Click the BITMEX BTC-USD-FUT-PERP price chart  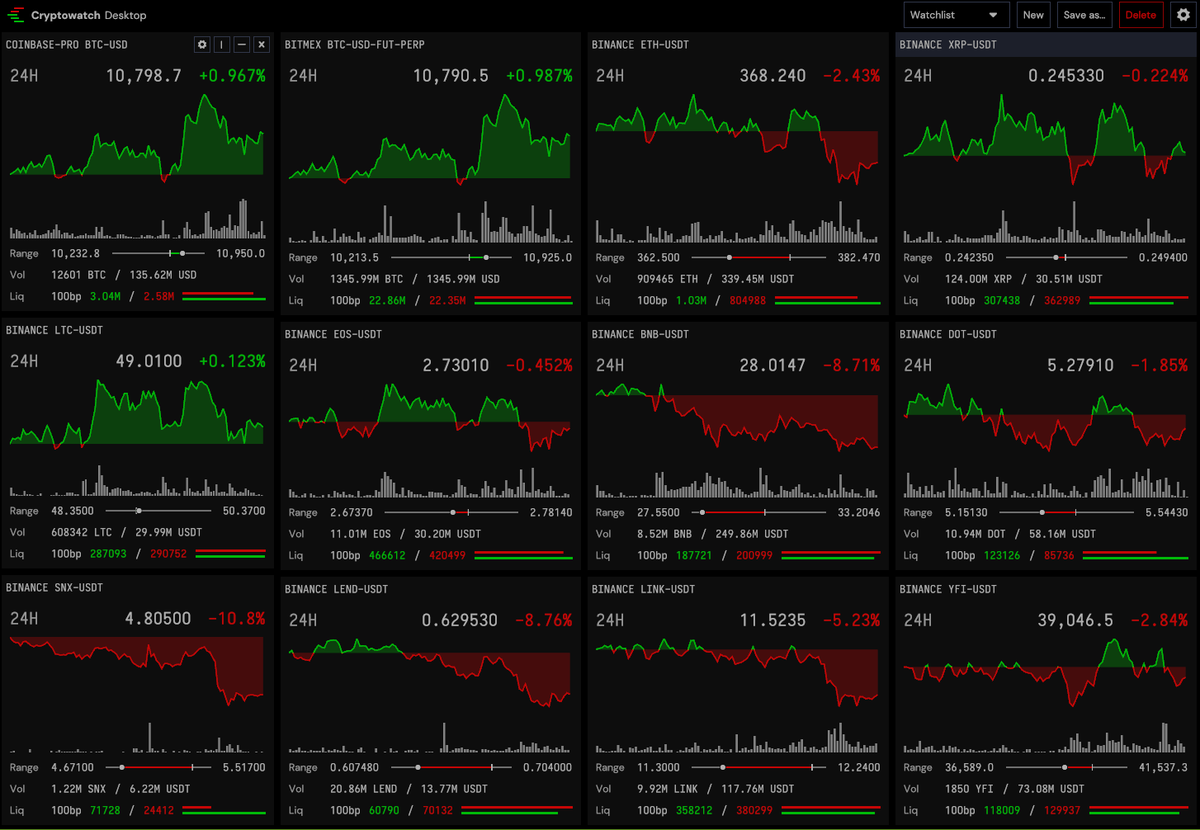[x=430, y=138]
